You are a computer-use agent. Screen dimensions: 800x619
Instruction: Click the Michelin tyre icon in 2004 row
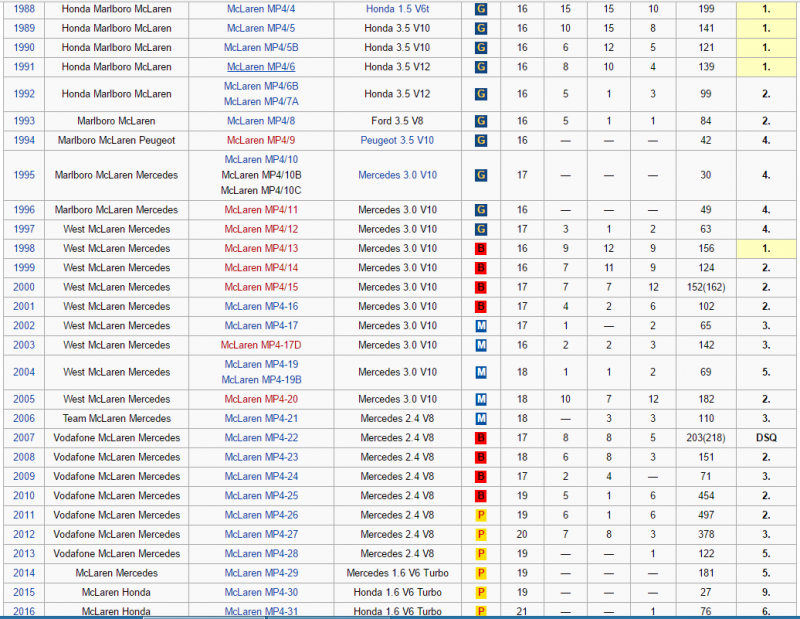click(x=481, y=372)
